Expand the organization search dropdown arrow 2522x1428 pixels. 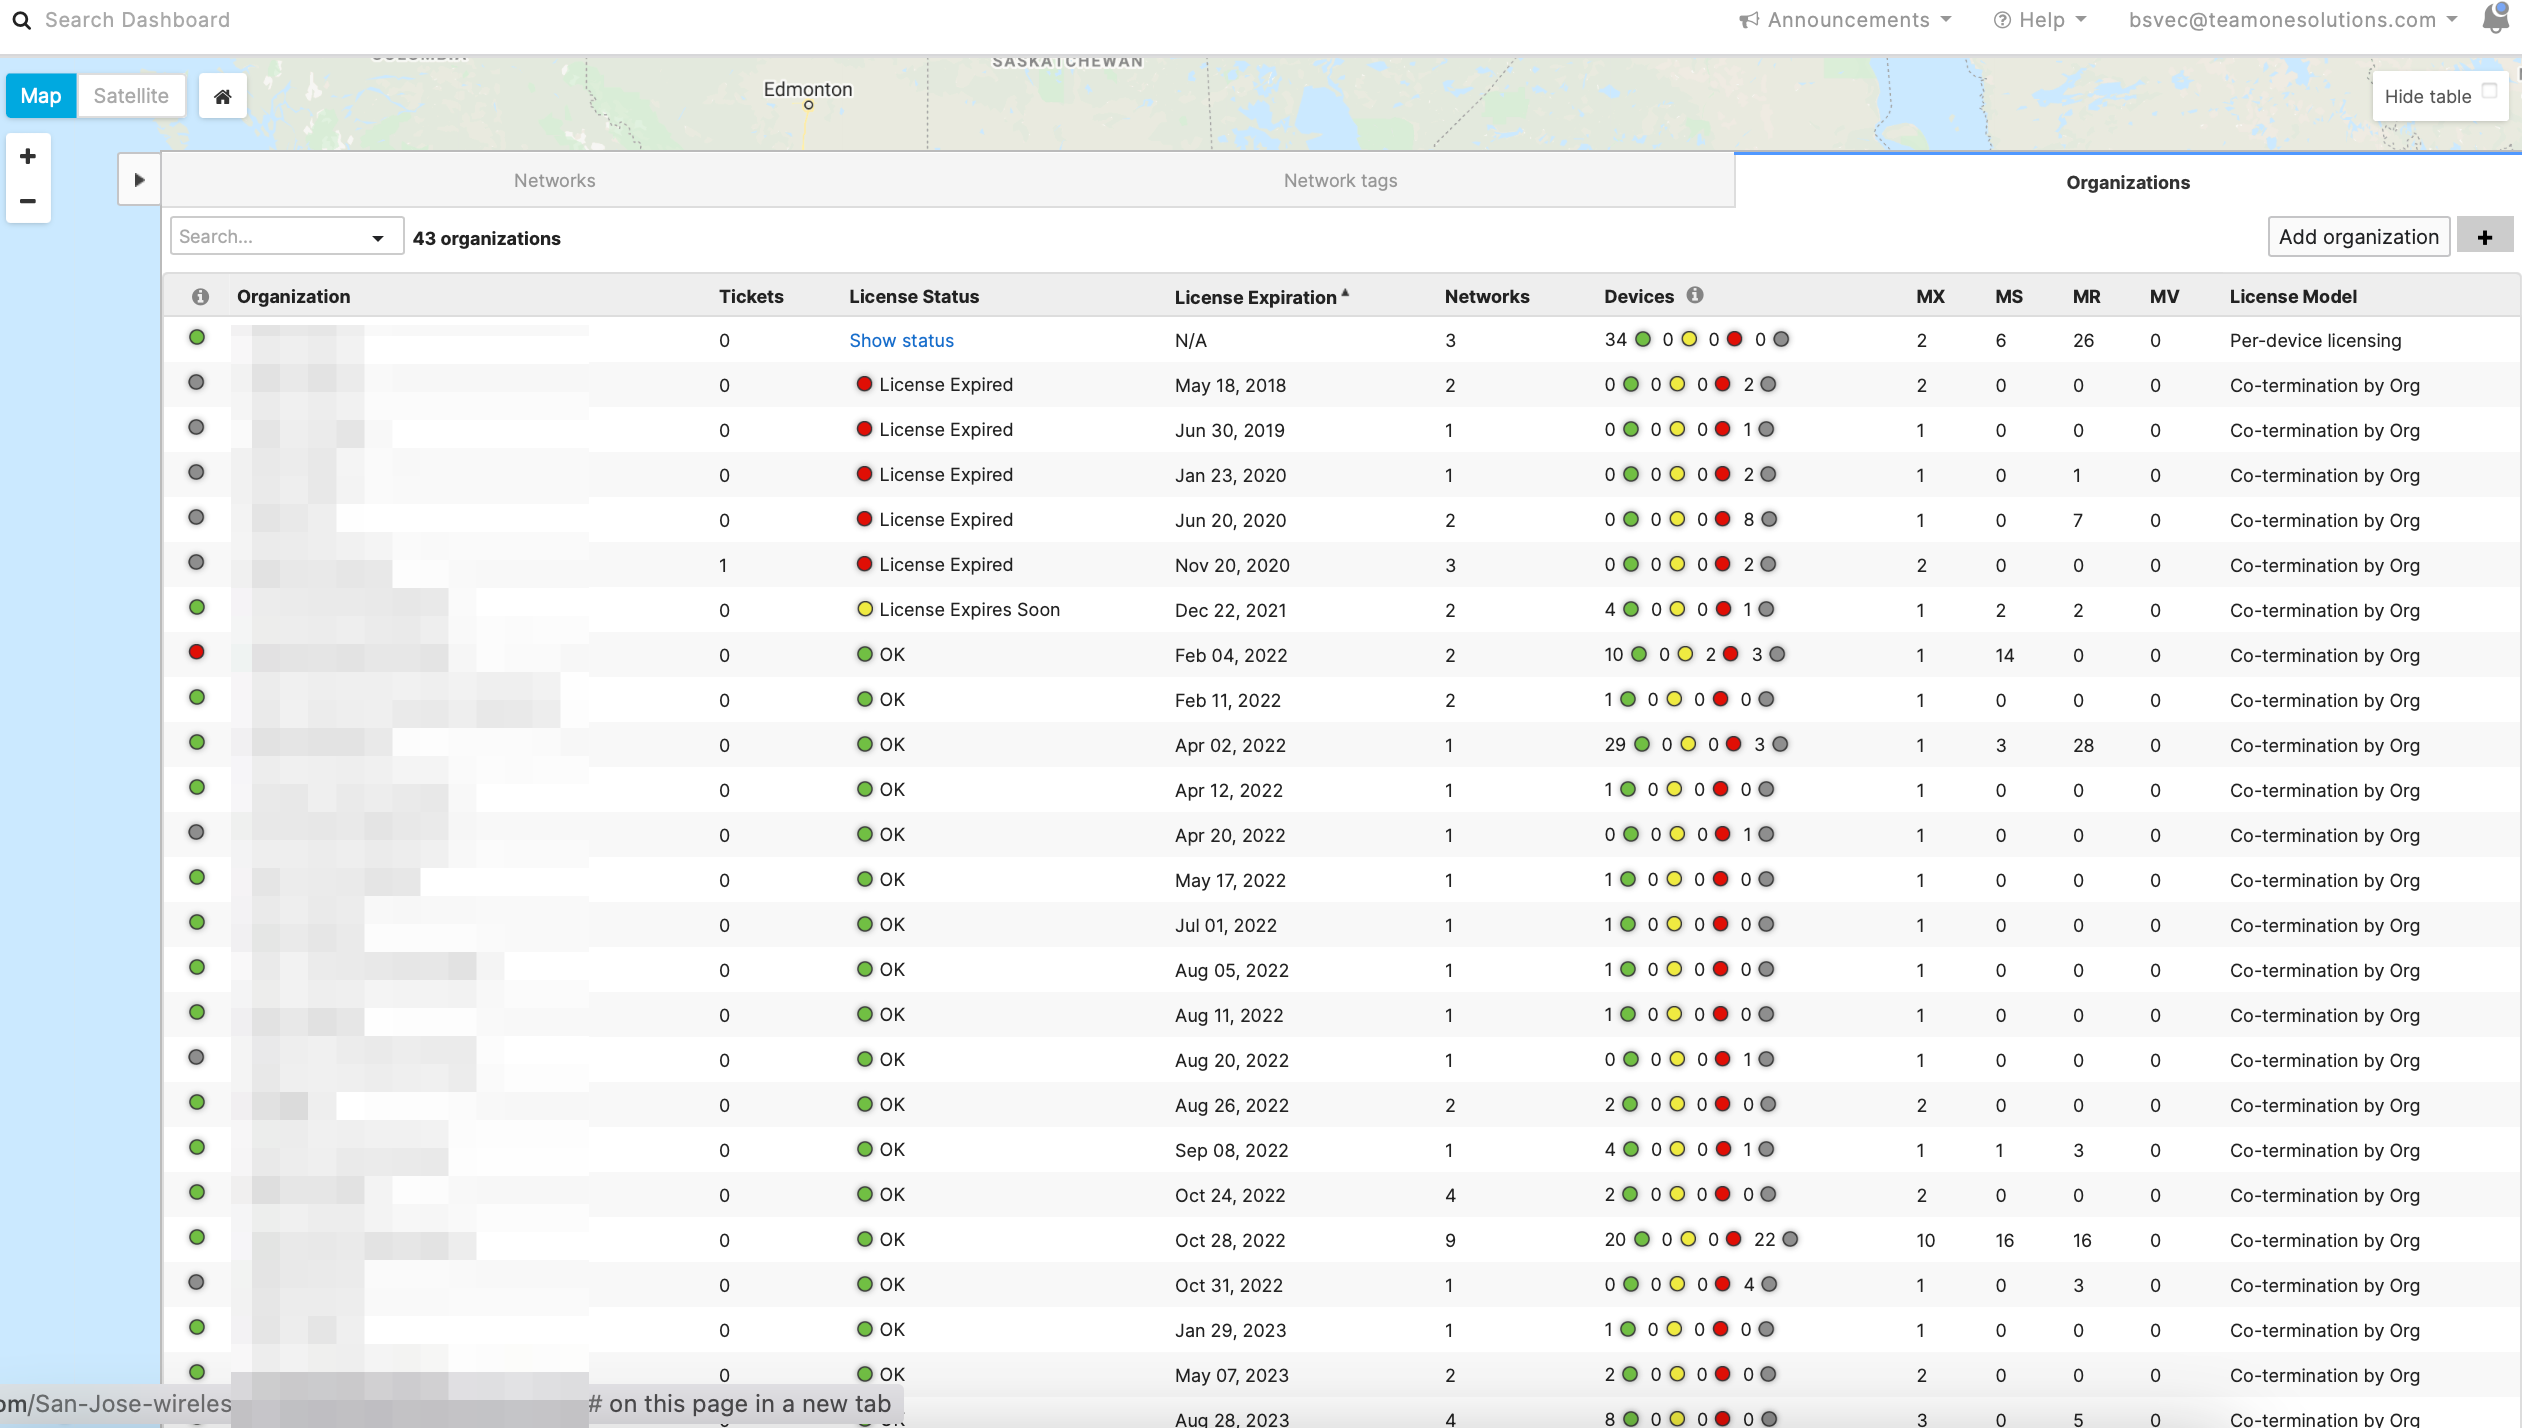tap(378, 236)
